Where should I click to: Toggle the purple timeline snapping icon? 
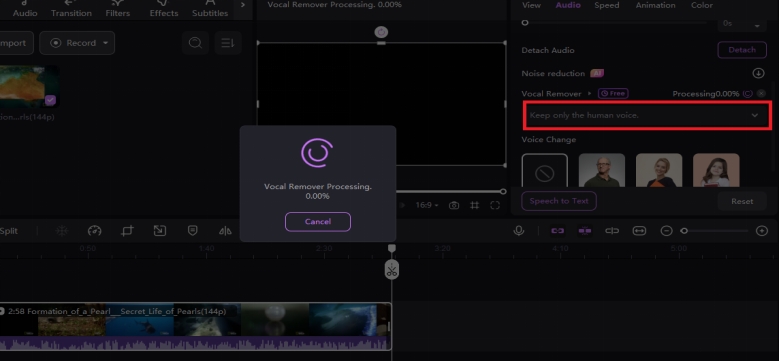(585, 231)
